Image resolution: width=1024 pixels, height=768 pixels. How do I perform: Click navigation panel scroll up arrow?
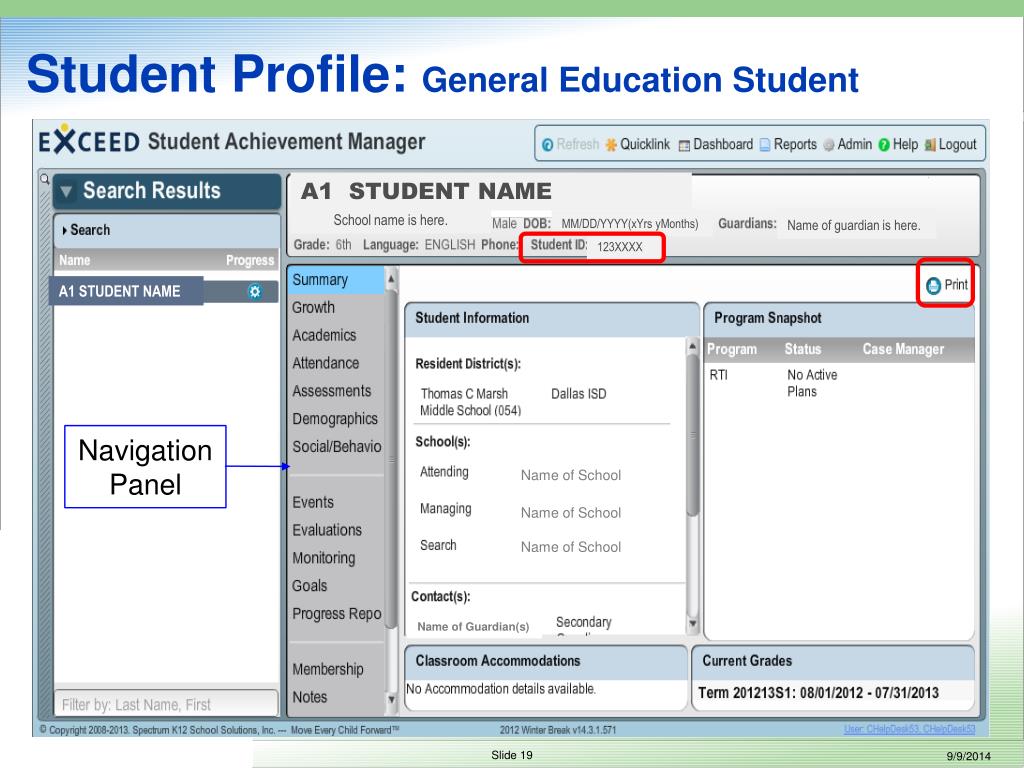point(391,280)
